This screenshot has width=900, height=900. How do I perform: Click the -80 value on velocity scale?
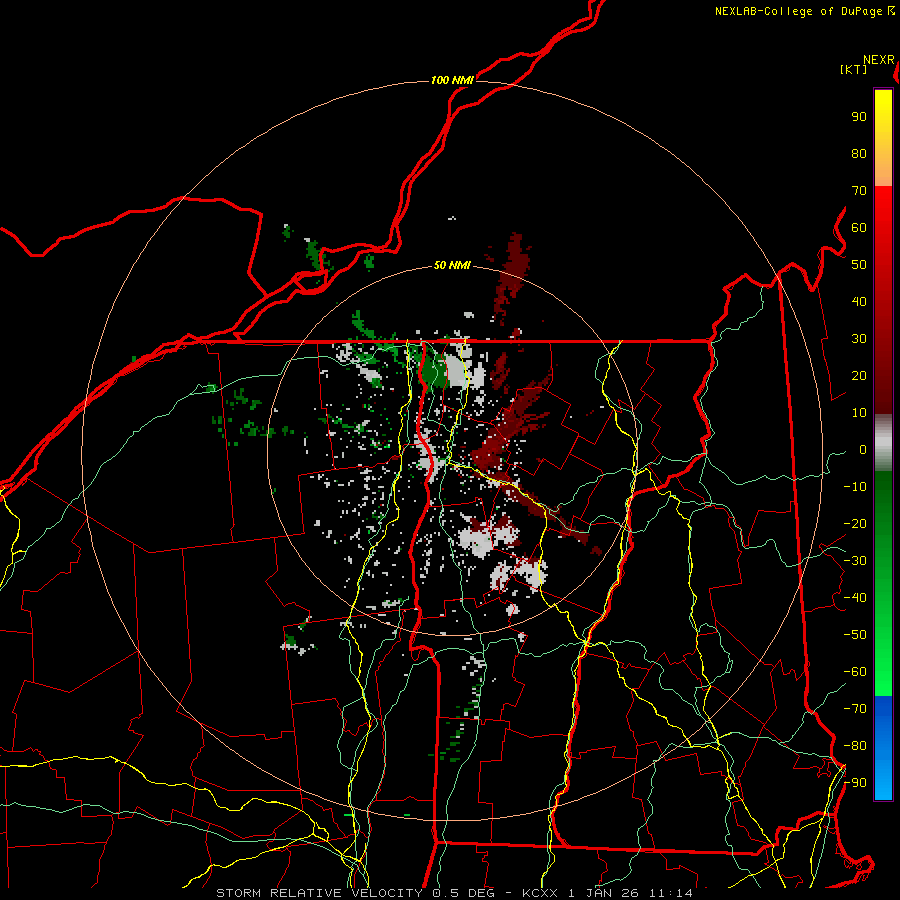pyautogui.click(x=855, y=746)
